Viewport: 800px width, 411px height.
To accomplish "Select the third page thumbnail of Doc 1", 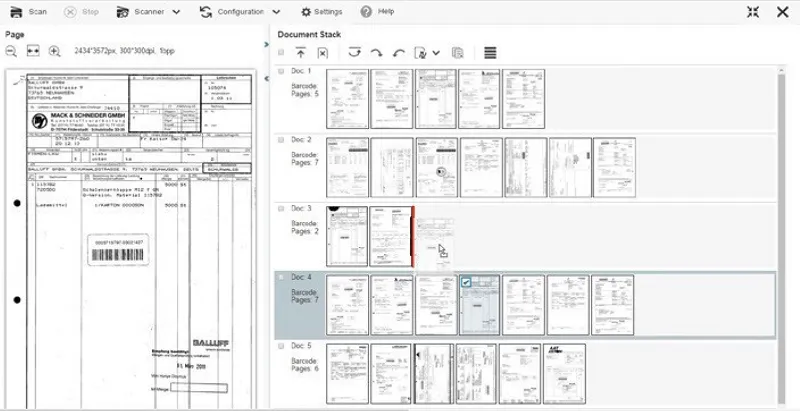I will click(x=436, y=99).
